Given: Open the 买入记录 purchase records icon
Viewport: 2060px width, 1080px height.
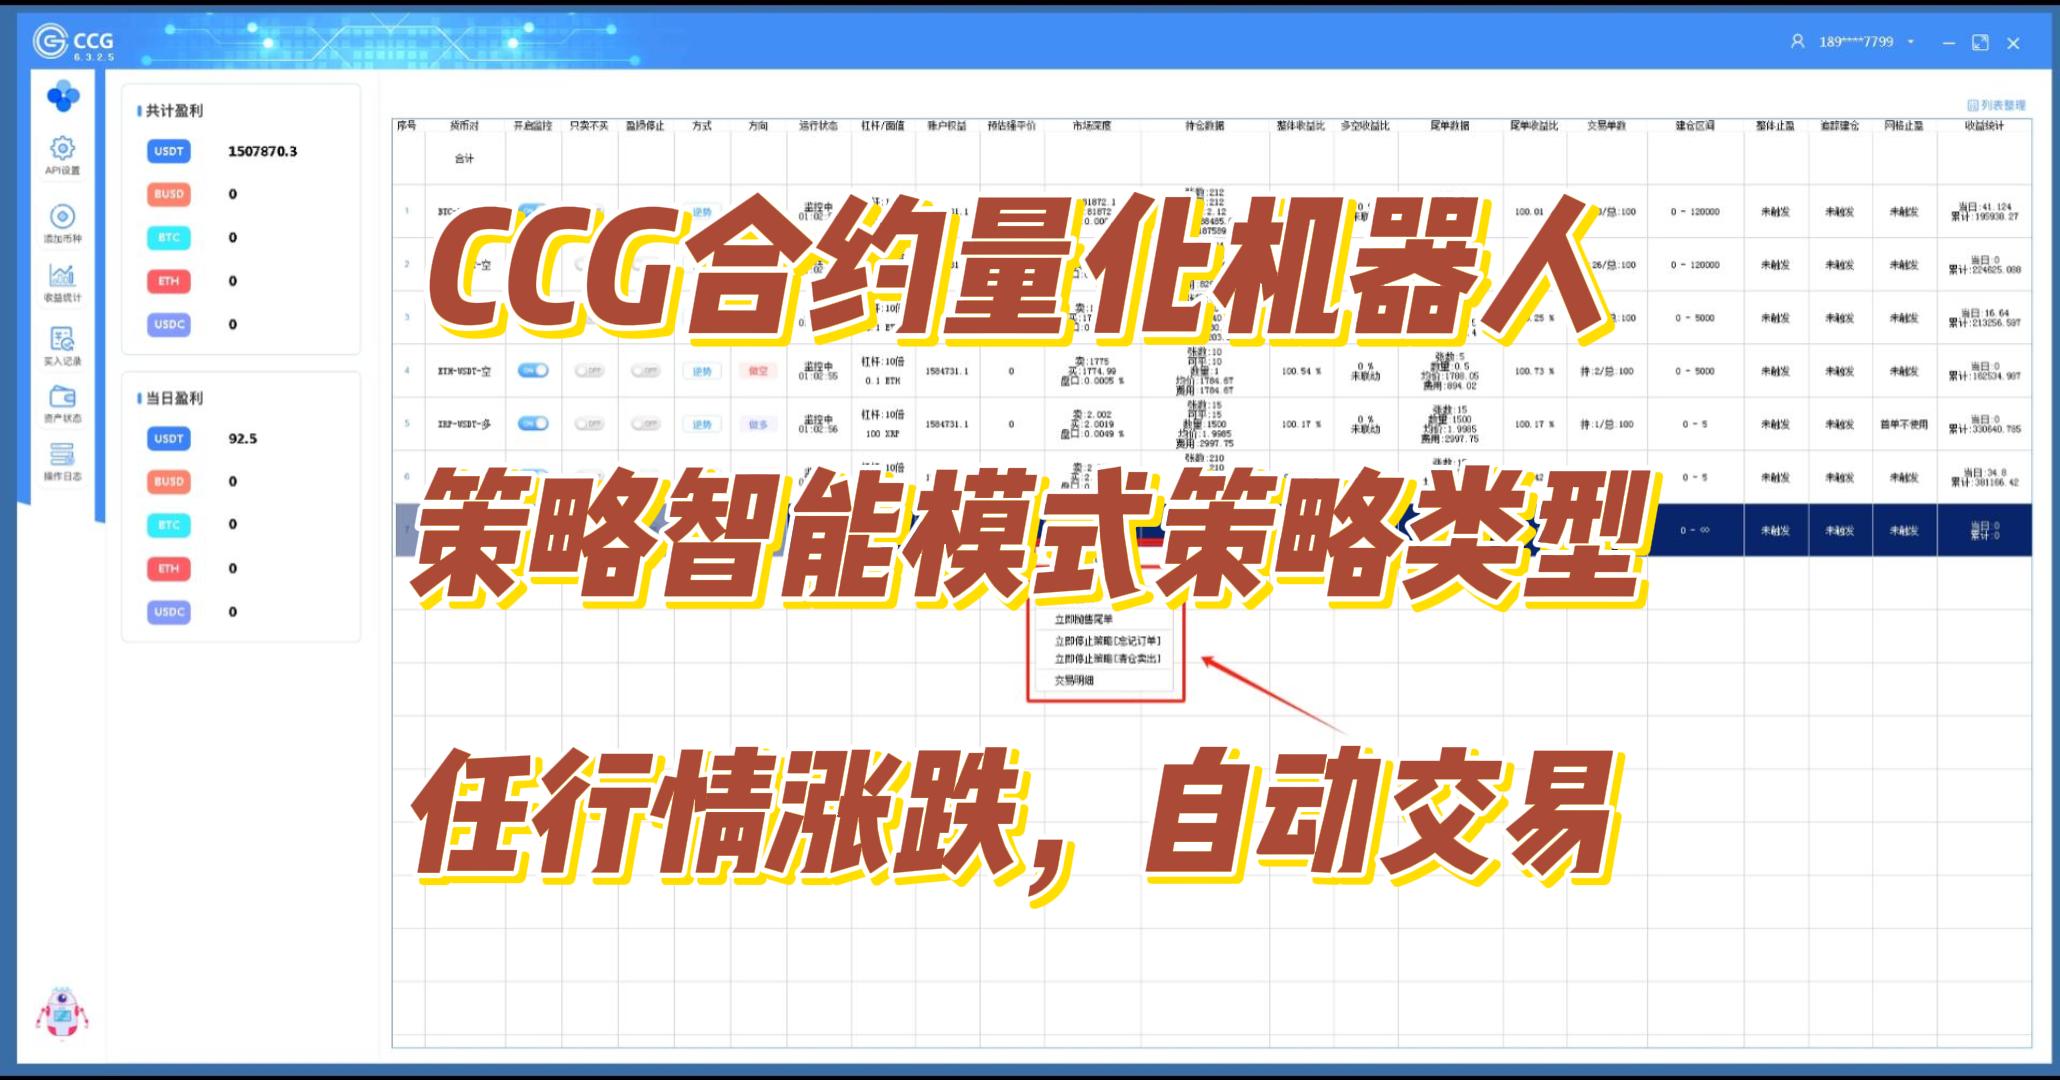Looking at the screenshot, I should point(62,339).
